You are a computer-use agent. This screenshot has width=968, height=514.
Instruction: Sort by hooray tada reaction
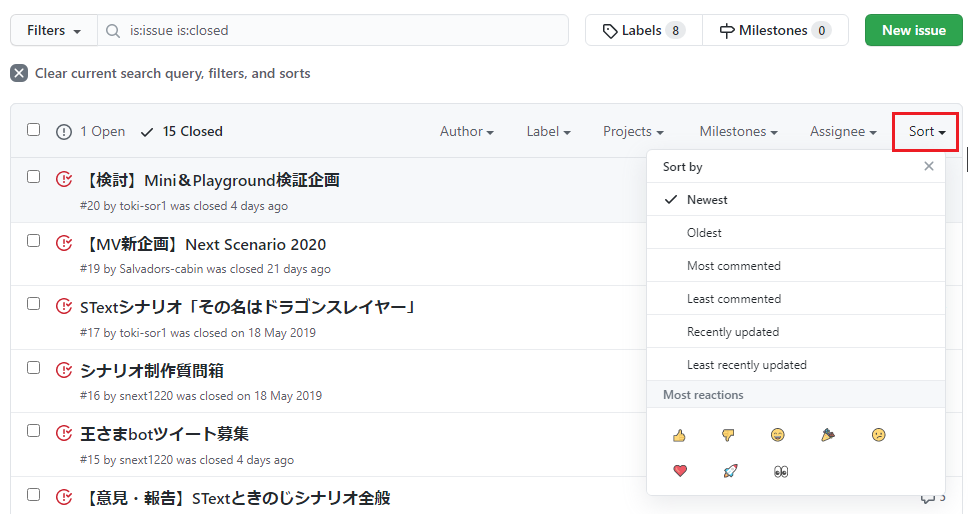click(x=828, y=436)
